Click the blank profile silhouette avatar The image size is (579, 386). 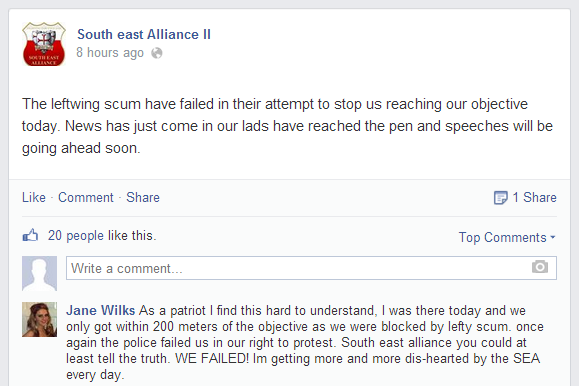pyautogui.click(x=40, y=273)
